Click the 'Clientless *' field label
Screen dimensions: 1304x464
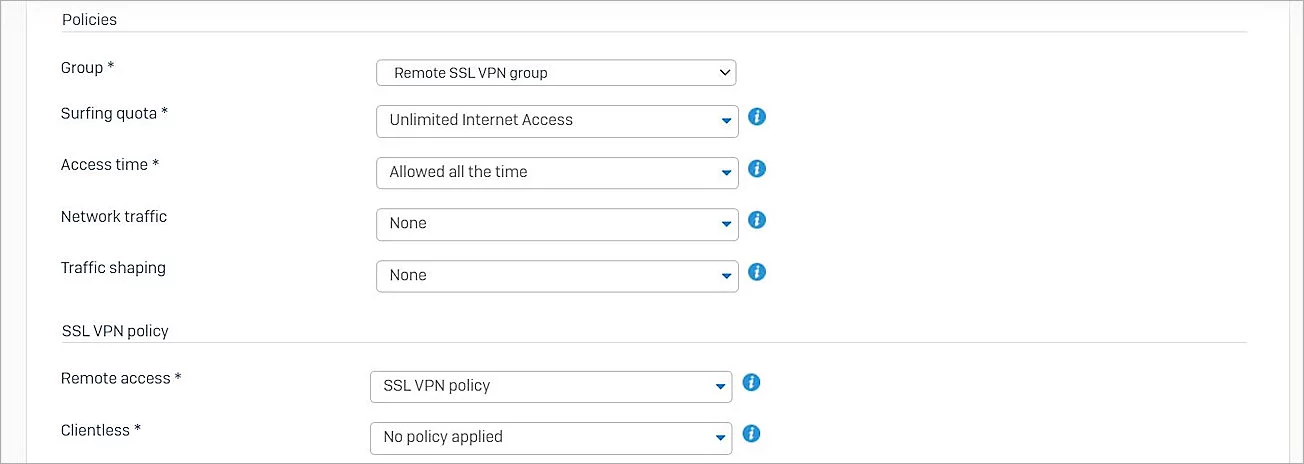click(101, 430)
